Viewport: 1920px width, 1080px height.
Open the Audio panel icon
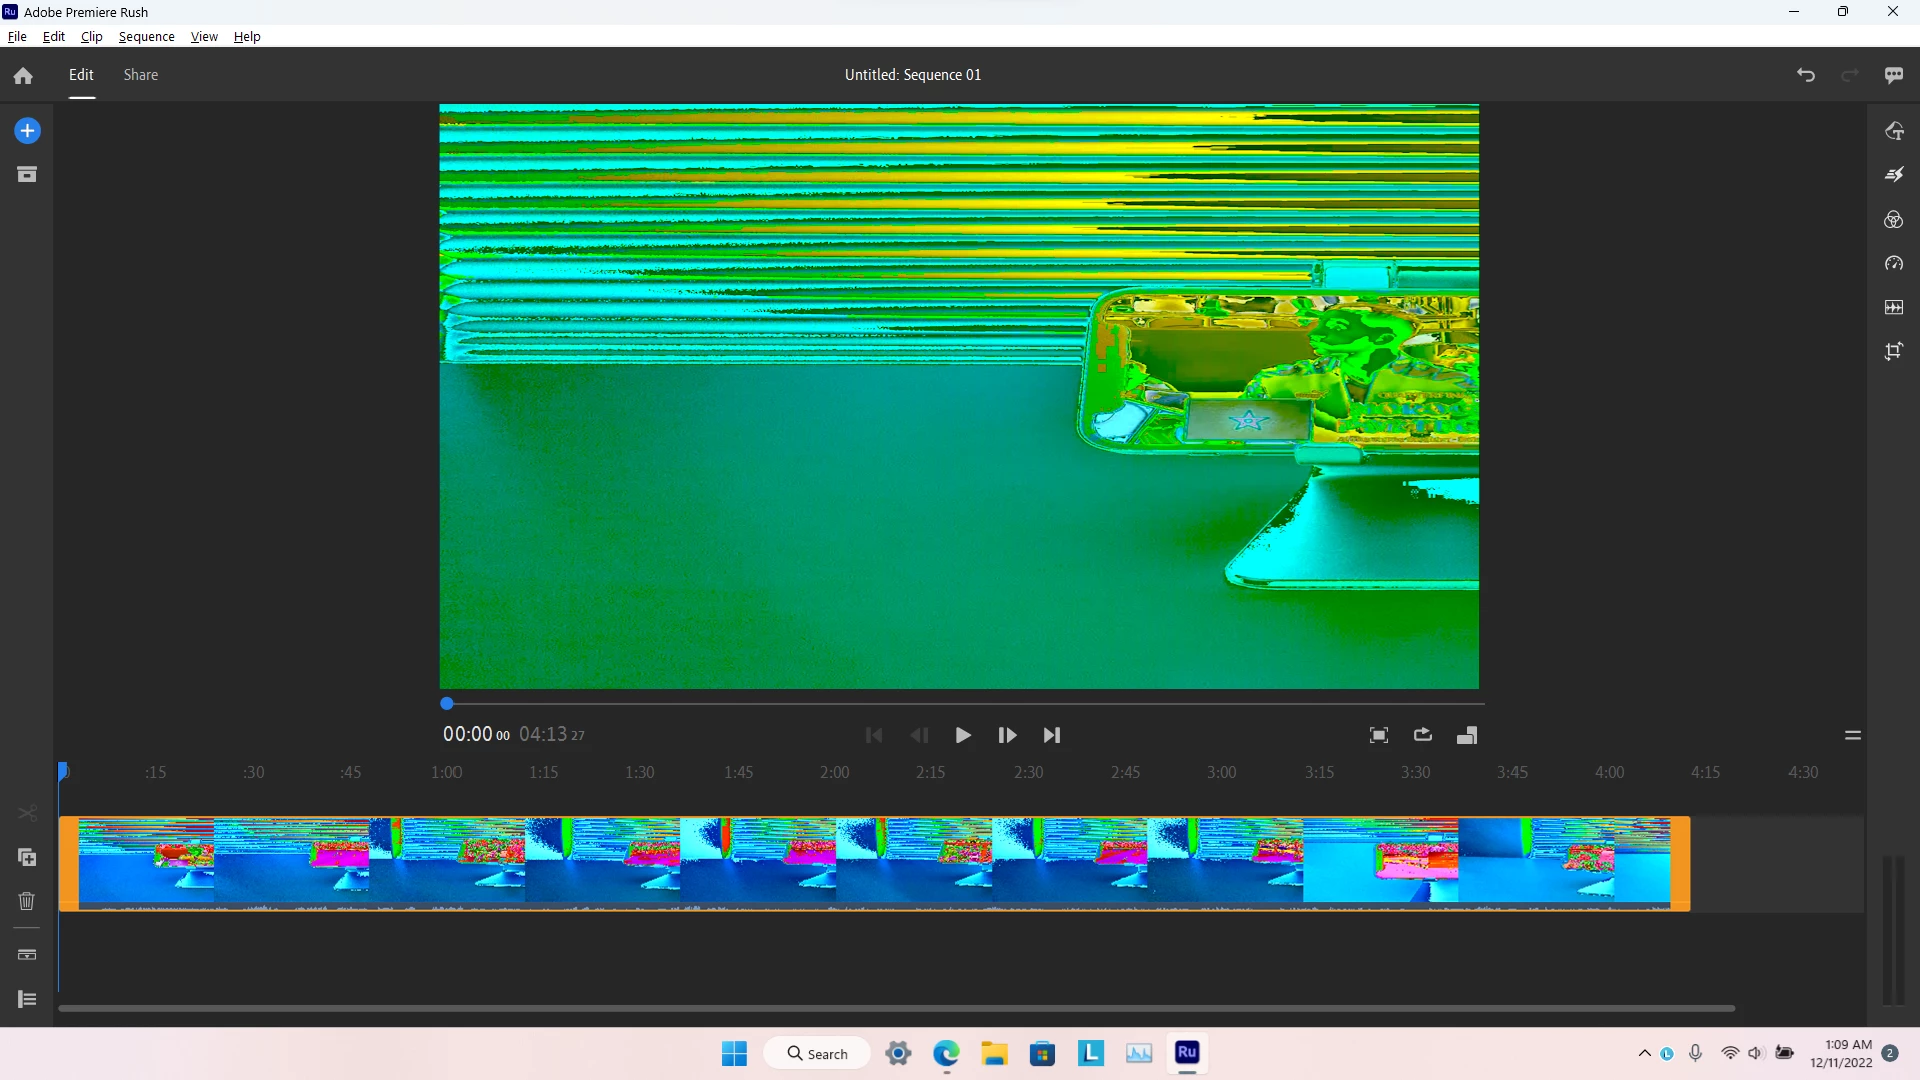[1894, 308]
